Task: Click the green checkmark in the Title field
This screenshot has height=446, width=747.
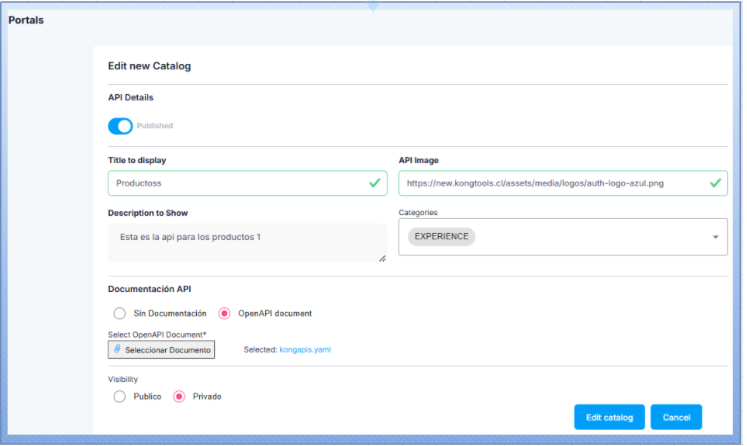Action: pyautogui.click(x=374, y=183)
